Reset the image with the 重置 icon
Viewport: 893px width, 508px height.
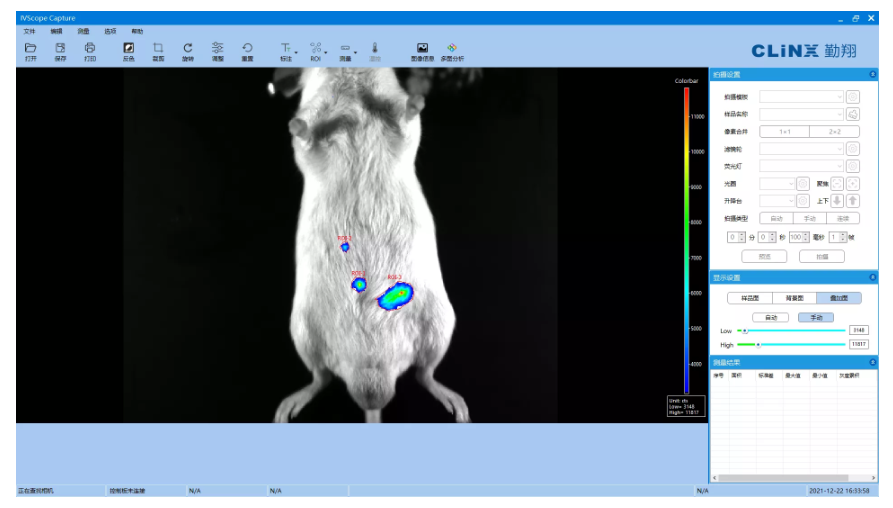click(247, 51)
